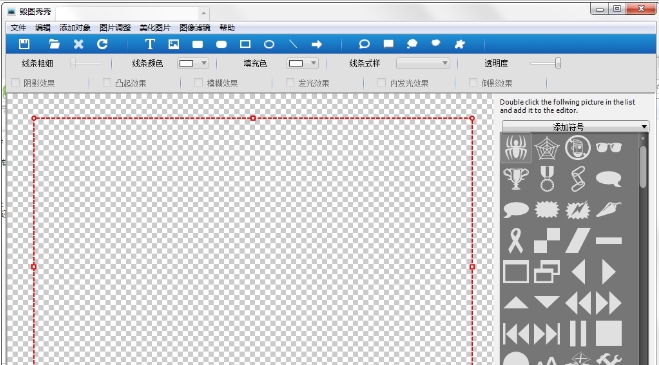Open the 编辑 menu
The image size is (659, 365).
coord(42,28)
